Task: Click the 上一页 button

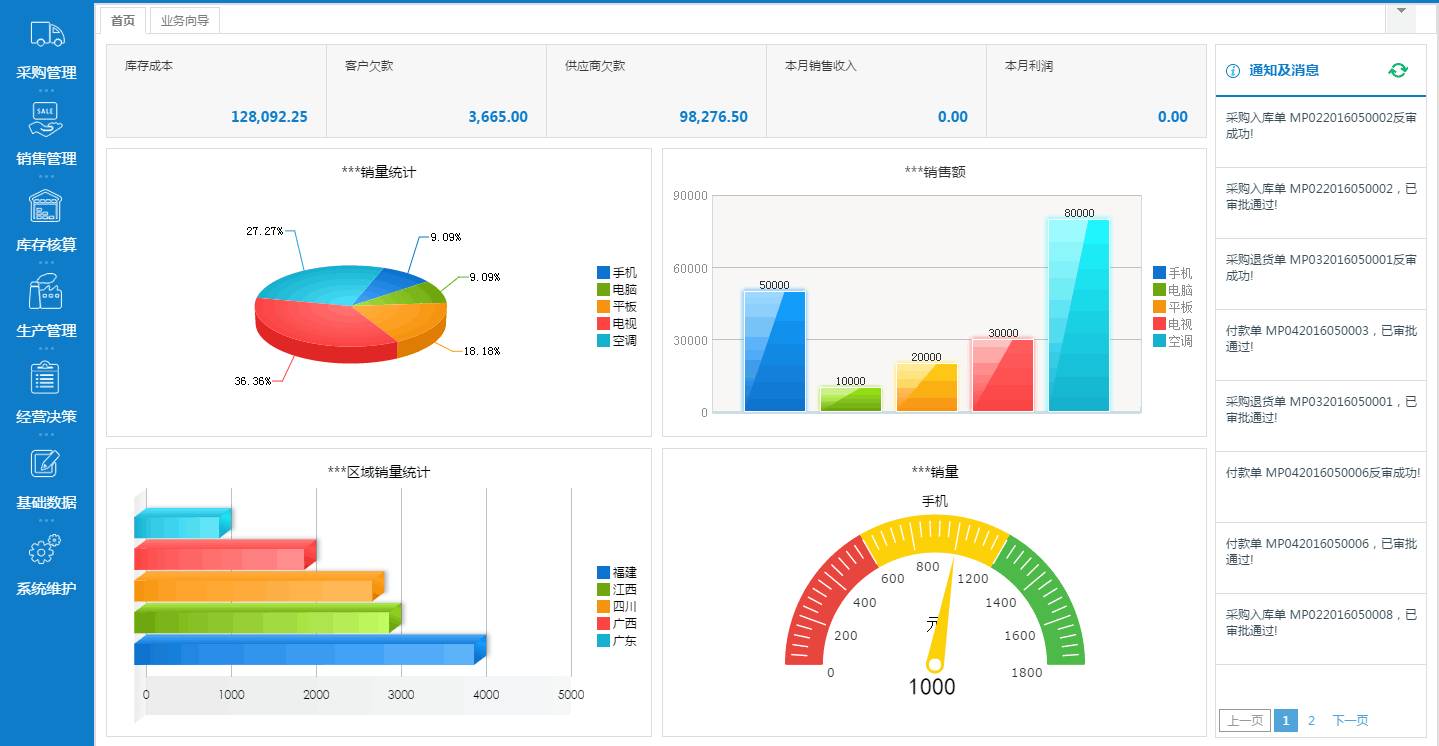Action: (x=1244, y=720)
